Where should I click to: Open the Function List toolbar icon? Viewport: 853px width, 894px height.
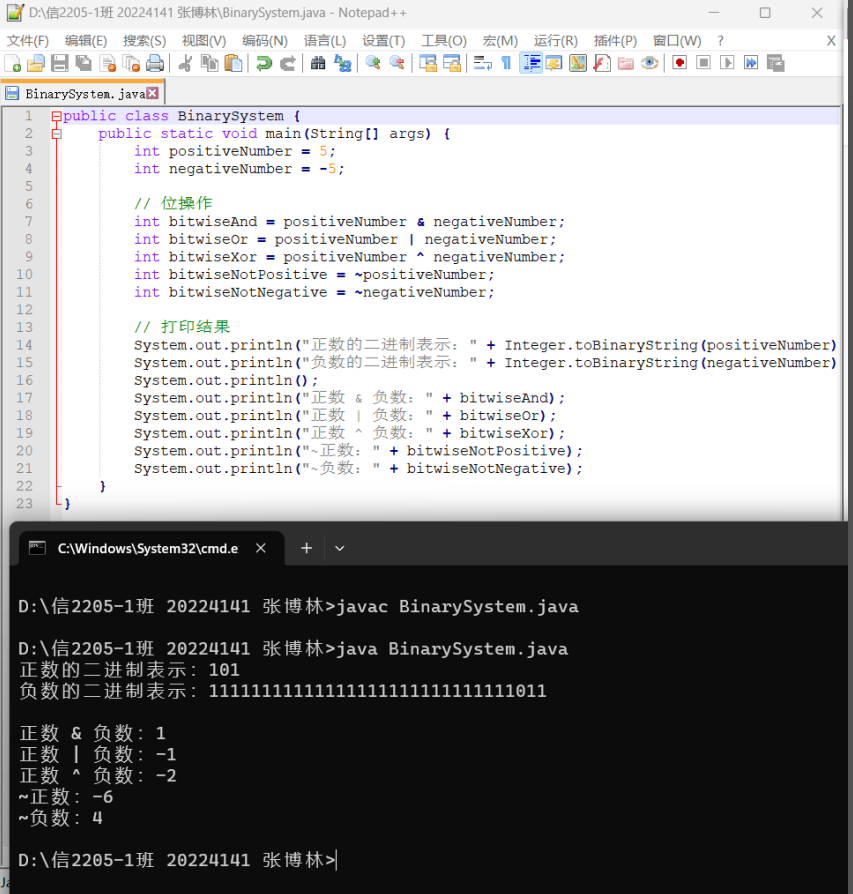[602, 63]
